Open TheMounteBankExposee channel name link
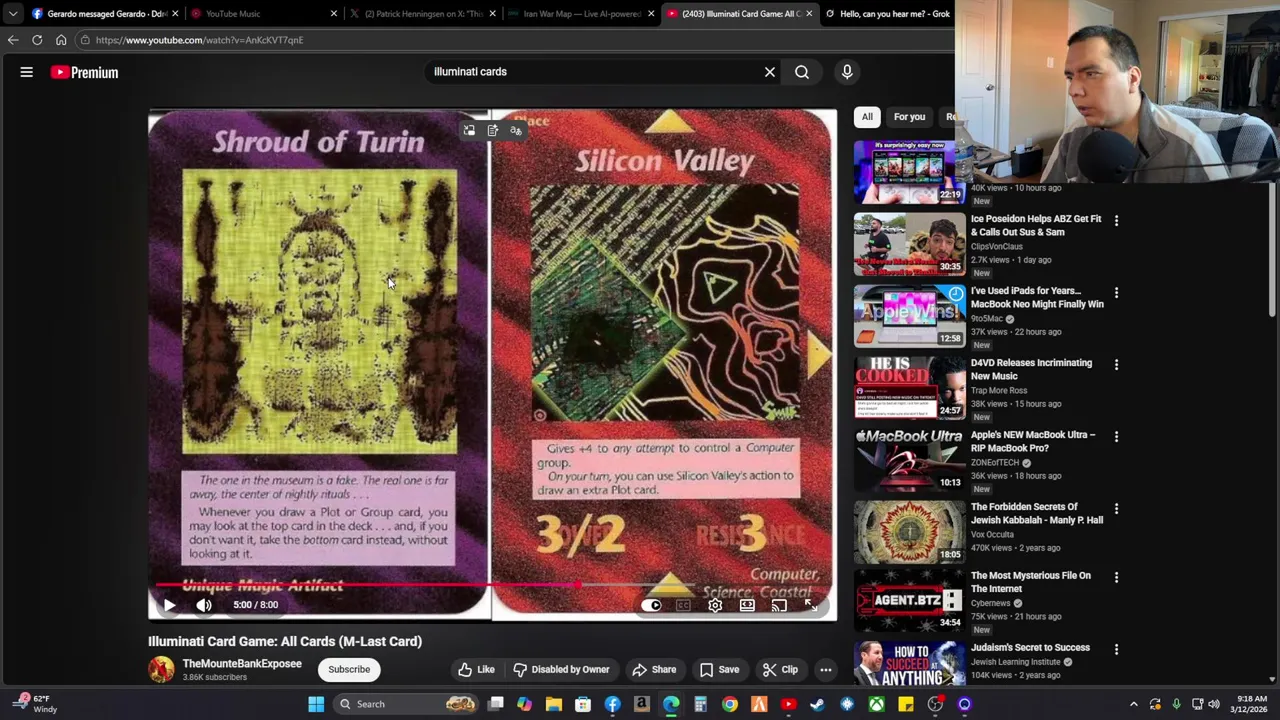1280x720 pixels. coord(242,664)
